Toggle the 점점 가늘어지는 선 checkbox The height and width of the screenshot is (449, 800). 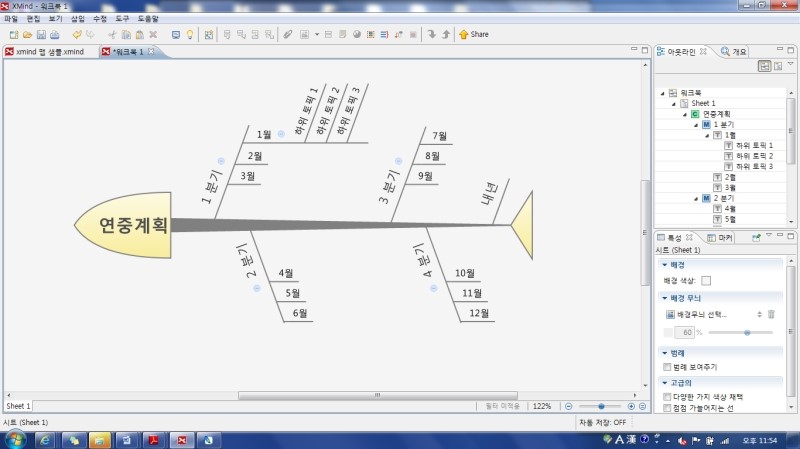click(x=667, y=408)
